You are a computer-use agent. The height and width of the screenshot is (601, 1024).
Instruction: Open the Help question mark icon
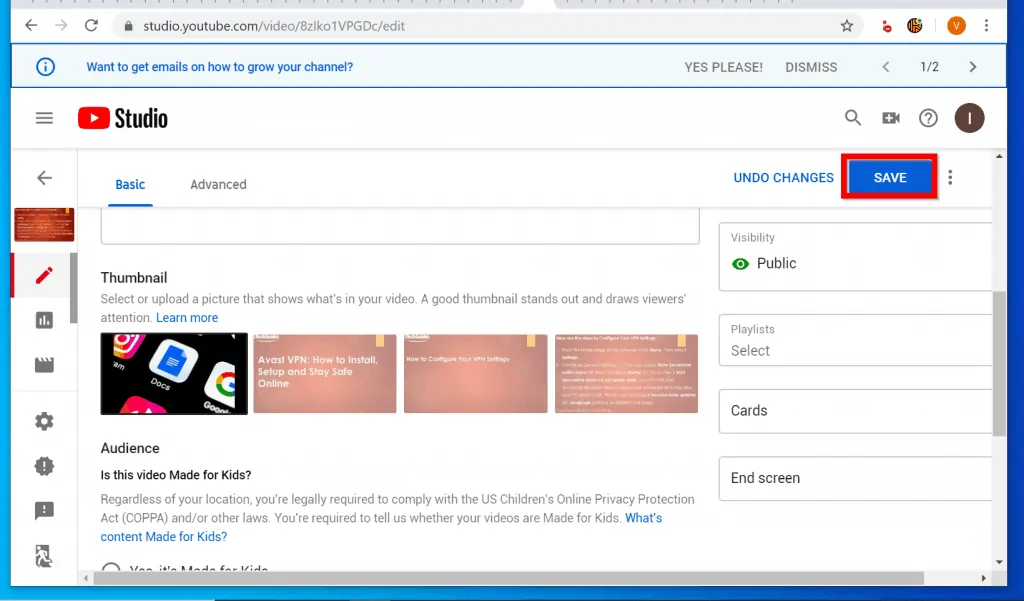pyautogui.click(x=928, y=117)
